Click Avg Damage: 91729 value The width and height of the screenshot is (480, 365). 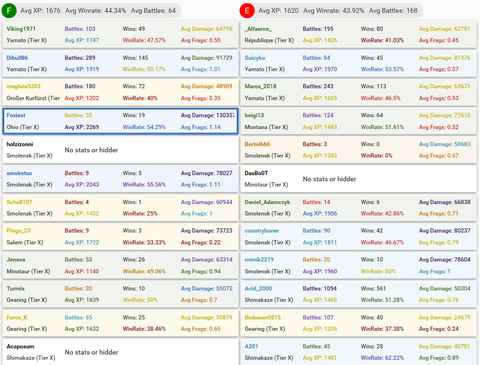[x=207, y=58]
